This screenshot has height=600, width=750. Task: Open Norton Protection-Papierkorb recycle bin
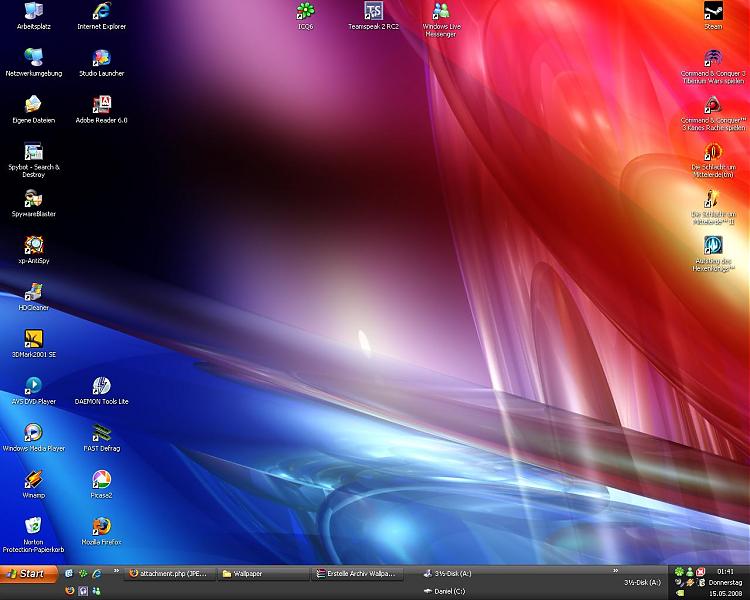[33, 526]
